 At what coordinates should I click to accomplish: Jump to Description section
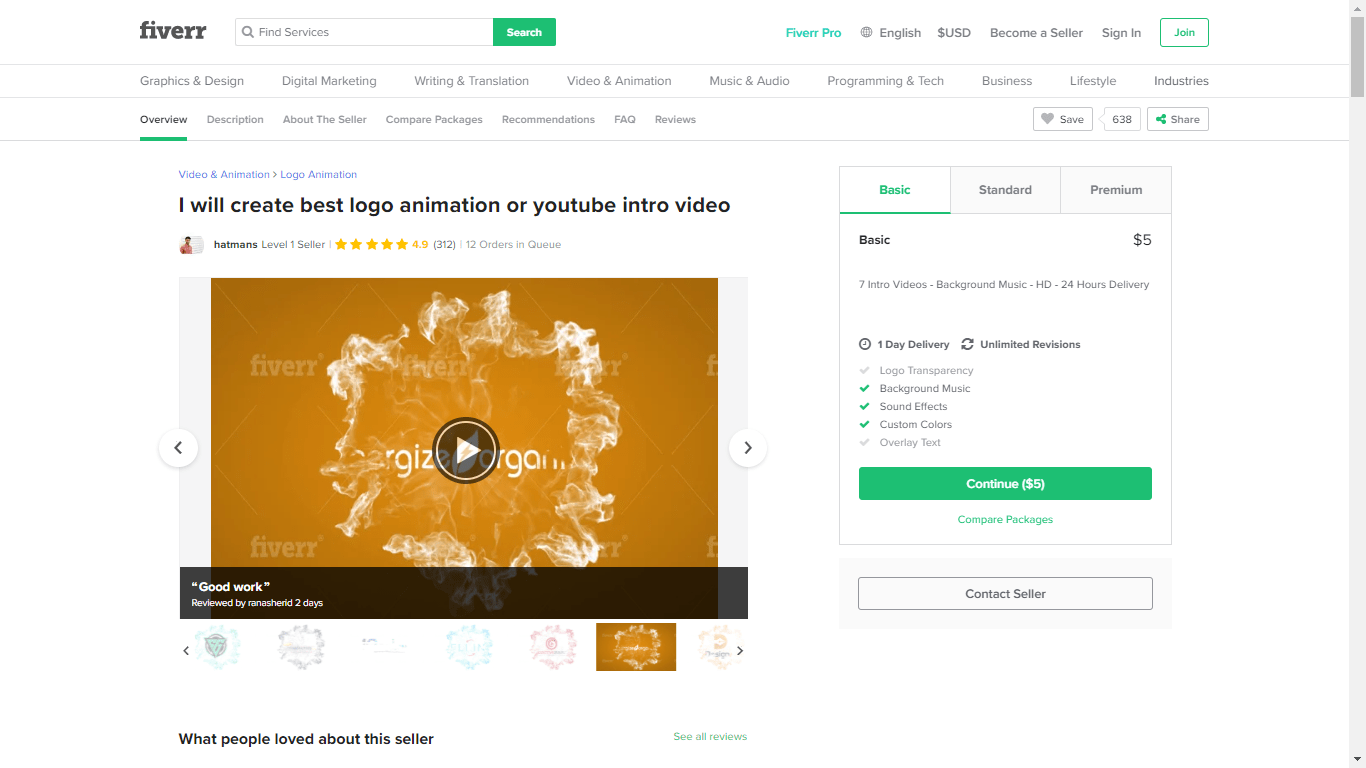[235, 119]
